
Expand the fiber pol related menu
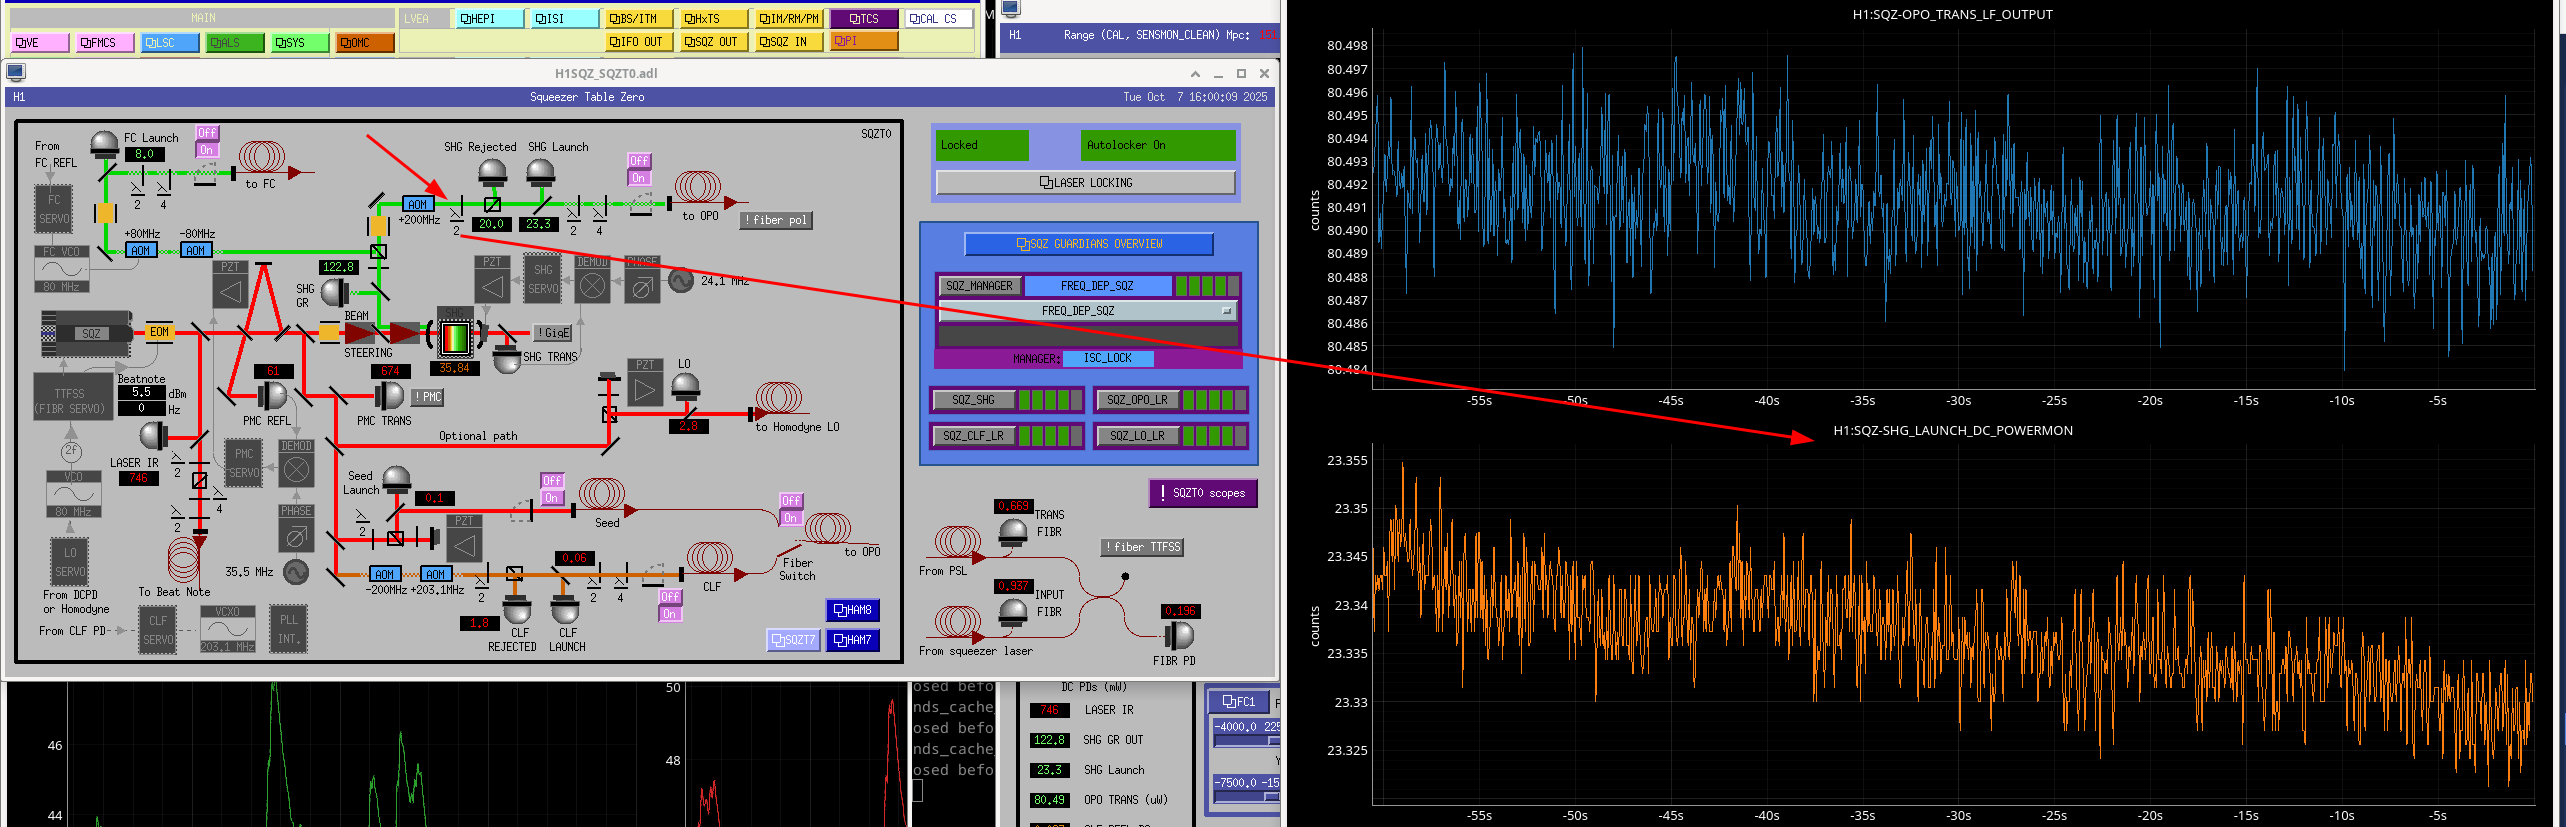click(x=775, y=220)
